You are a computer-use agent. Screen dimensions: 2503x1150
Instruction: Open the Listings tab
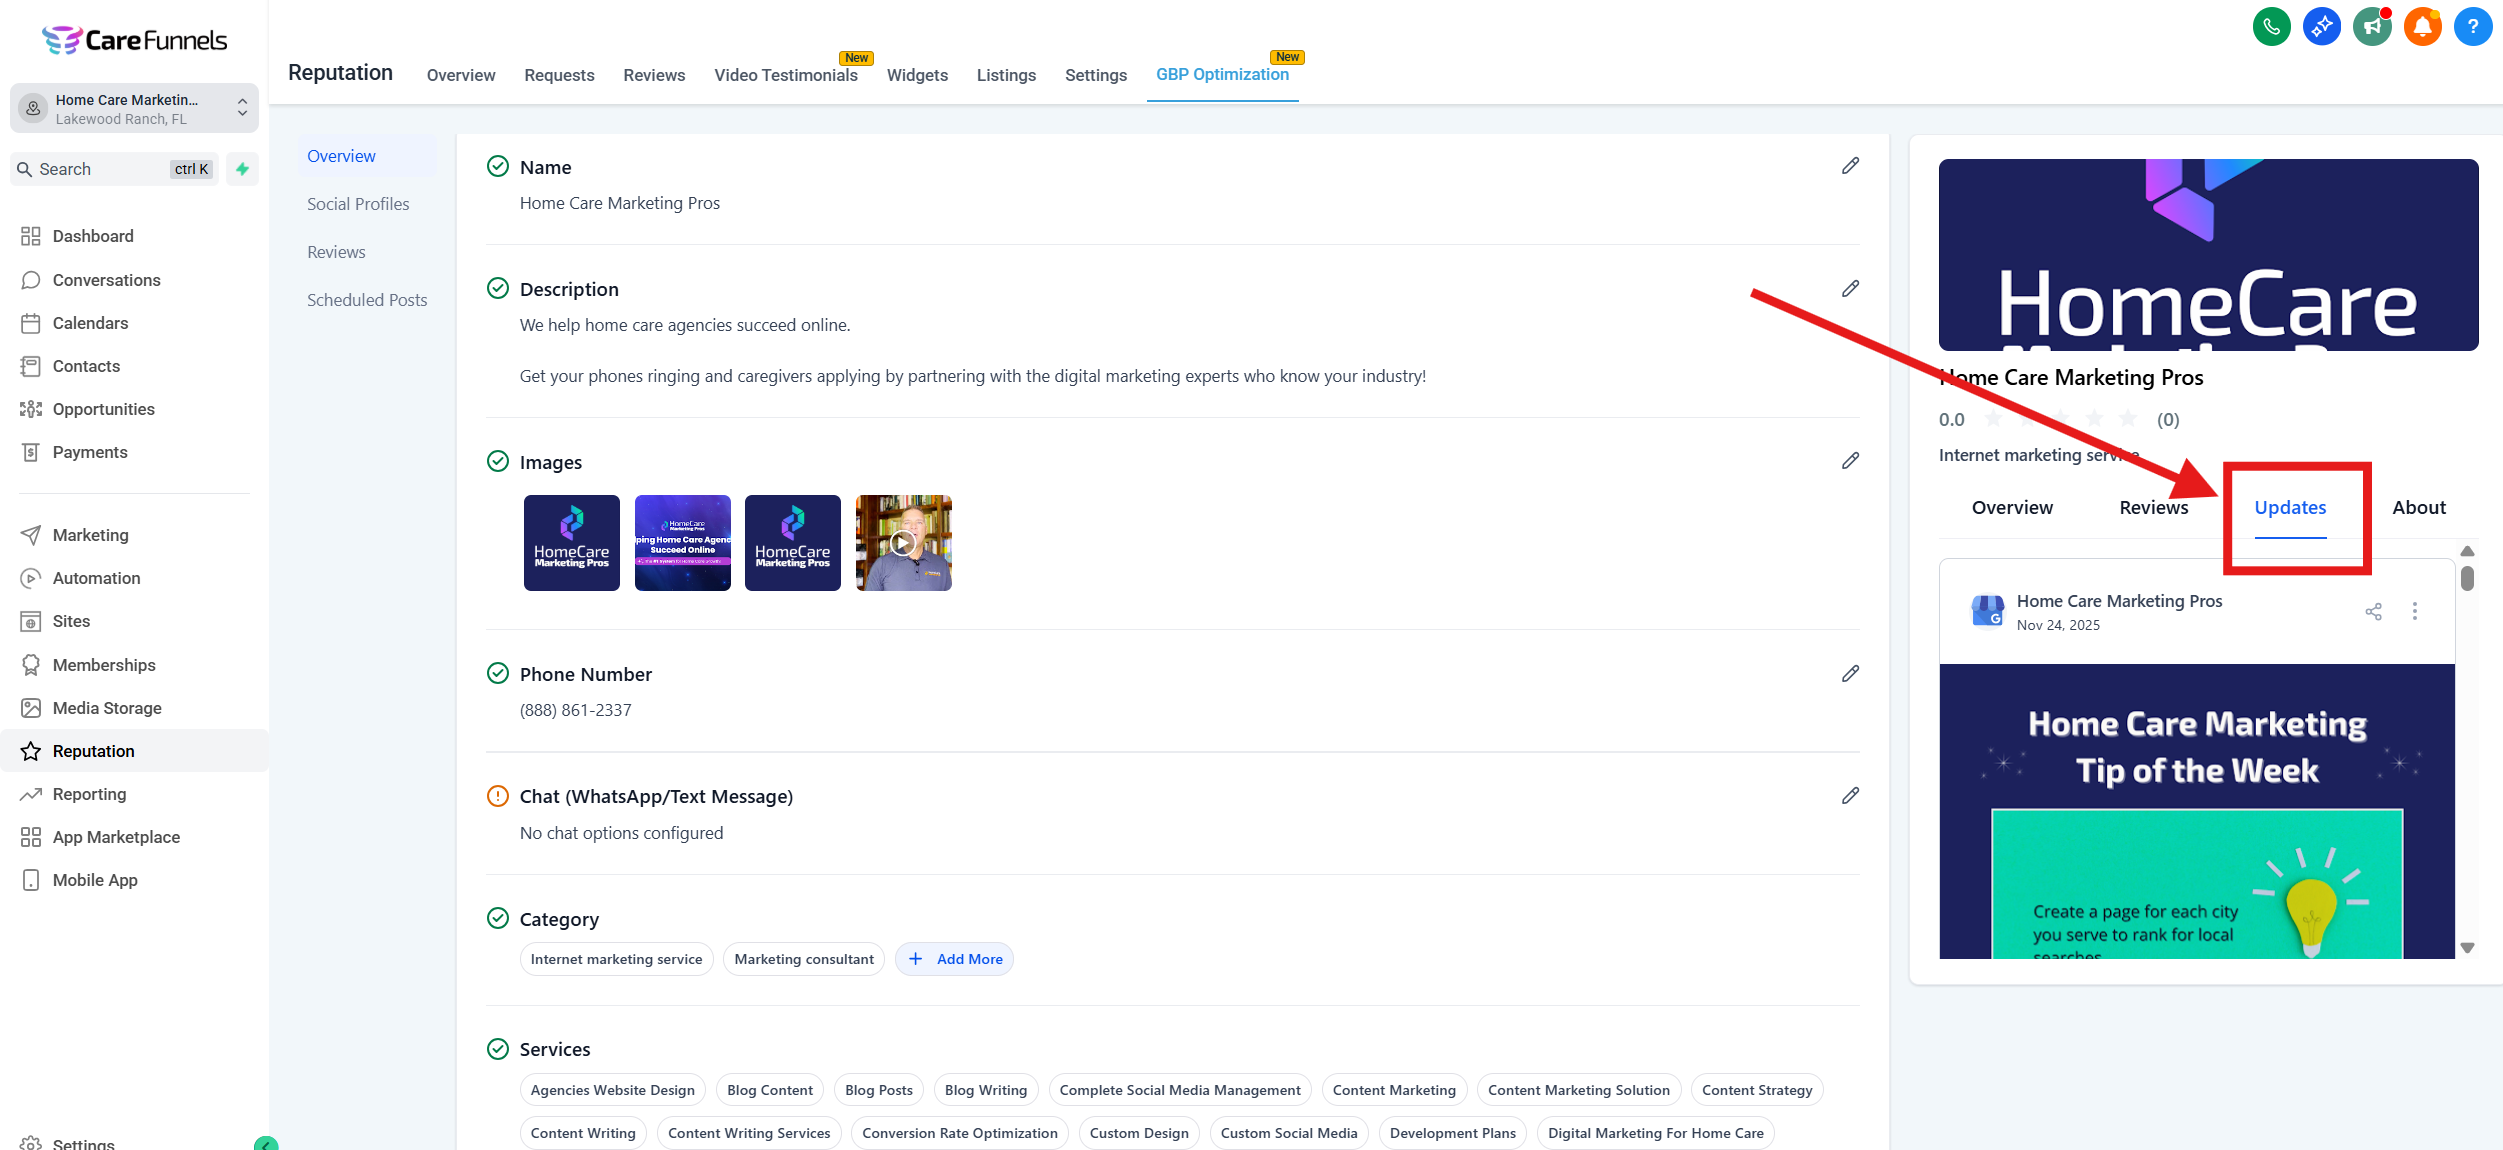tap(1005, 75)
